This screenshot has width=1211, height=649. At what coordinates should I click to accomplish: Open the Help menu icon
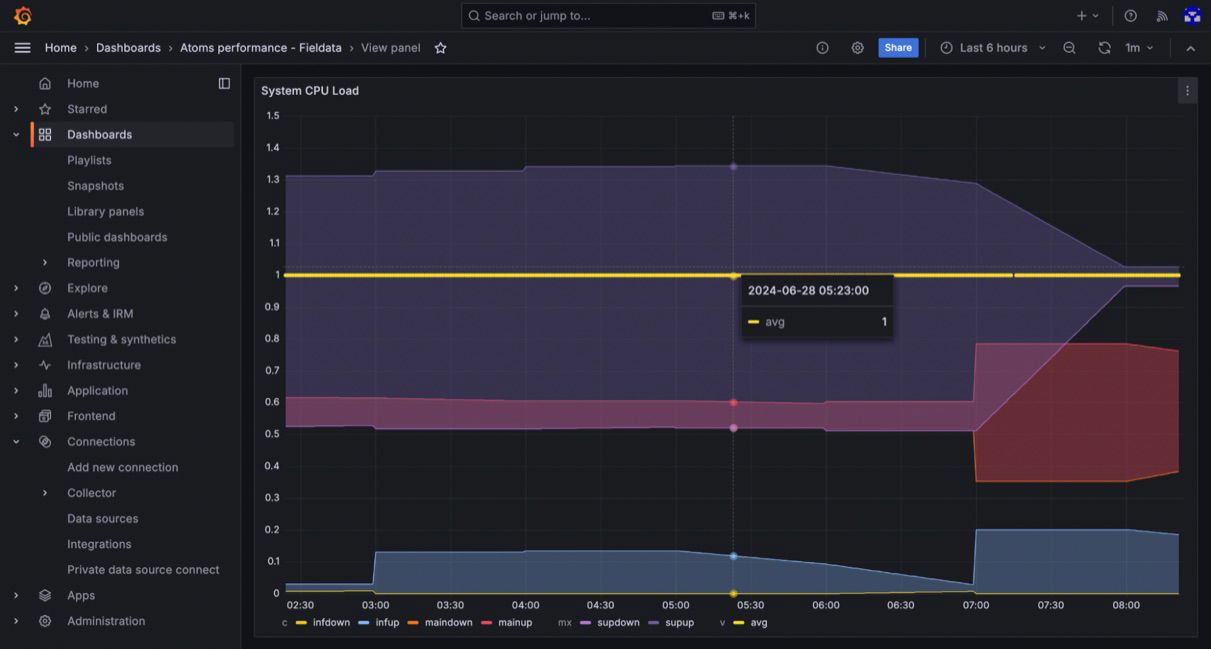click(1130, 16)
